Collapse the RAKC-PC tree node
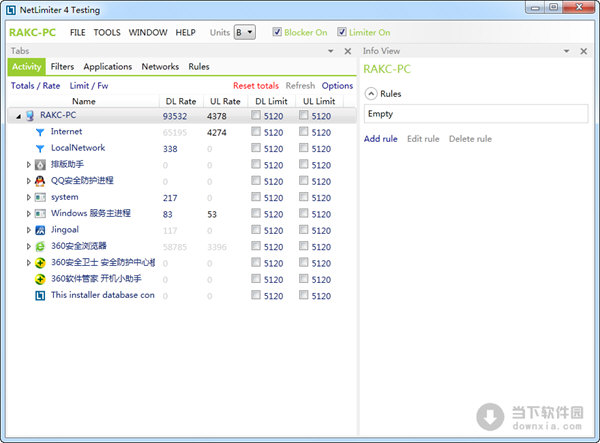 click(18, 116)
